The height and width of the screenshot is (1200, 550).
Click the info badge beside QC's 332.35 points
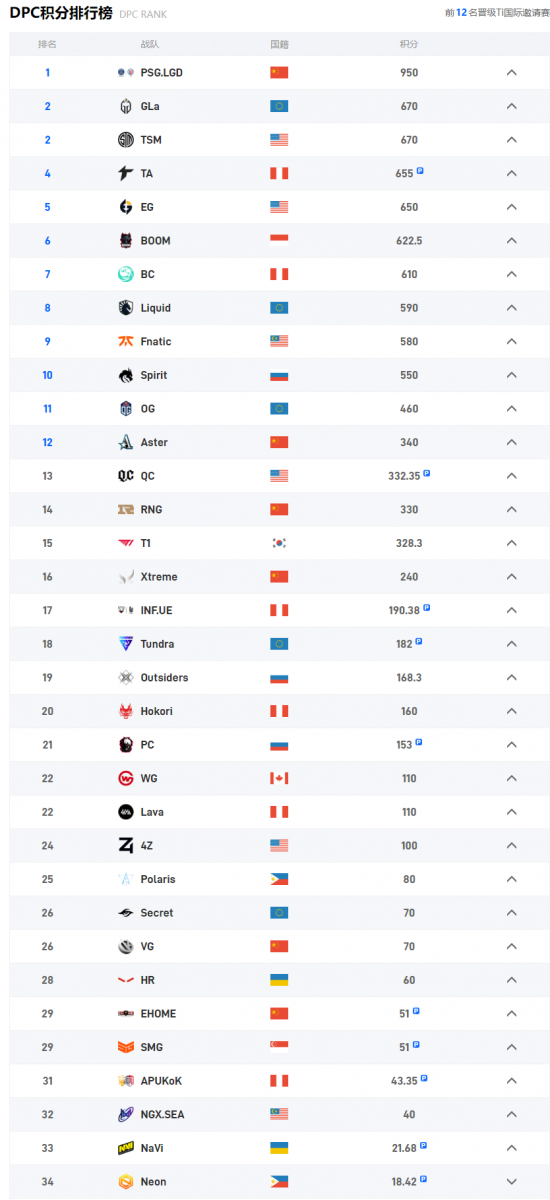pyautogui.click(x=427, y=473)
